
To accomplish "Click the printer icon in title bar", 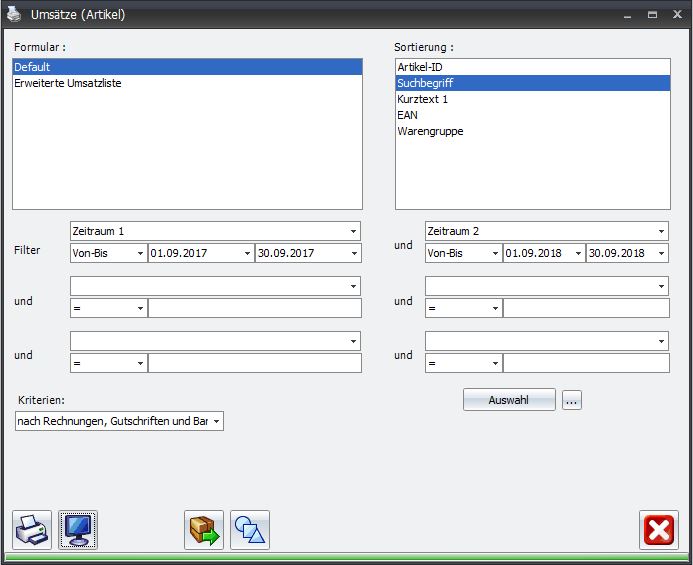I will 15,15.
